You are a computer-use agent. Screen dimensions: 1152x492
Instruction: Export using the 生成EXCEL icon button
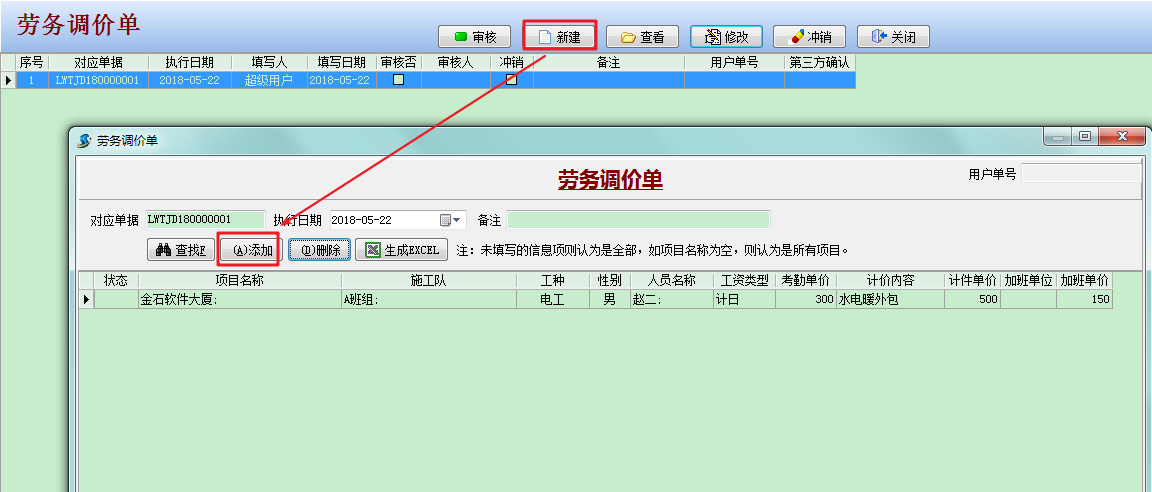(402, 250)
